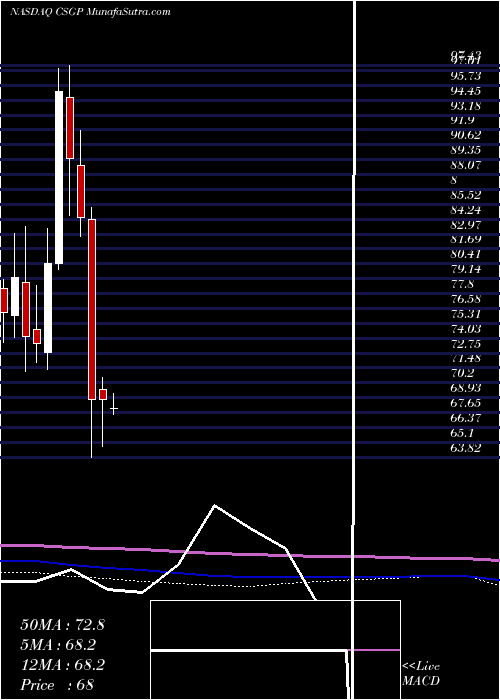Click the 90.62 price label

pos(466,135)
